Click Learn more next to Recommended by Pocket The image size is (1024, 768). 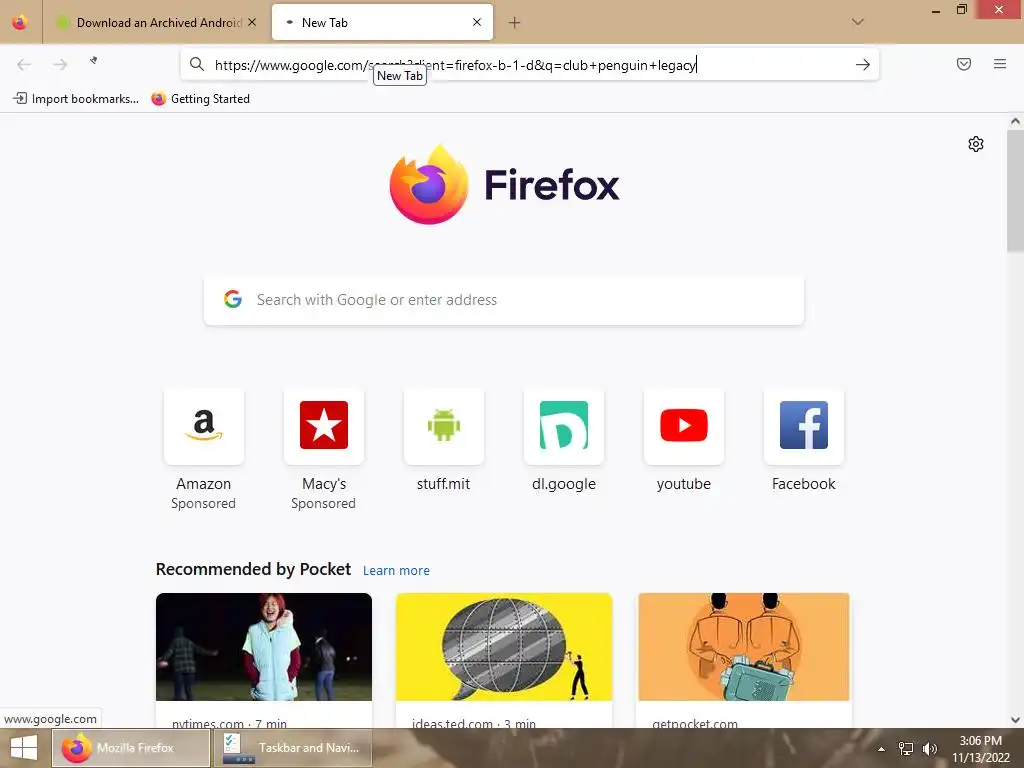click(x=396, y=571)
